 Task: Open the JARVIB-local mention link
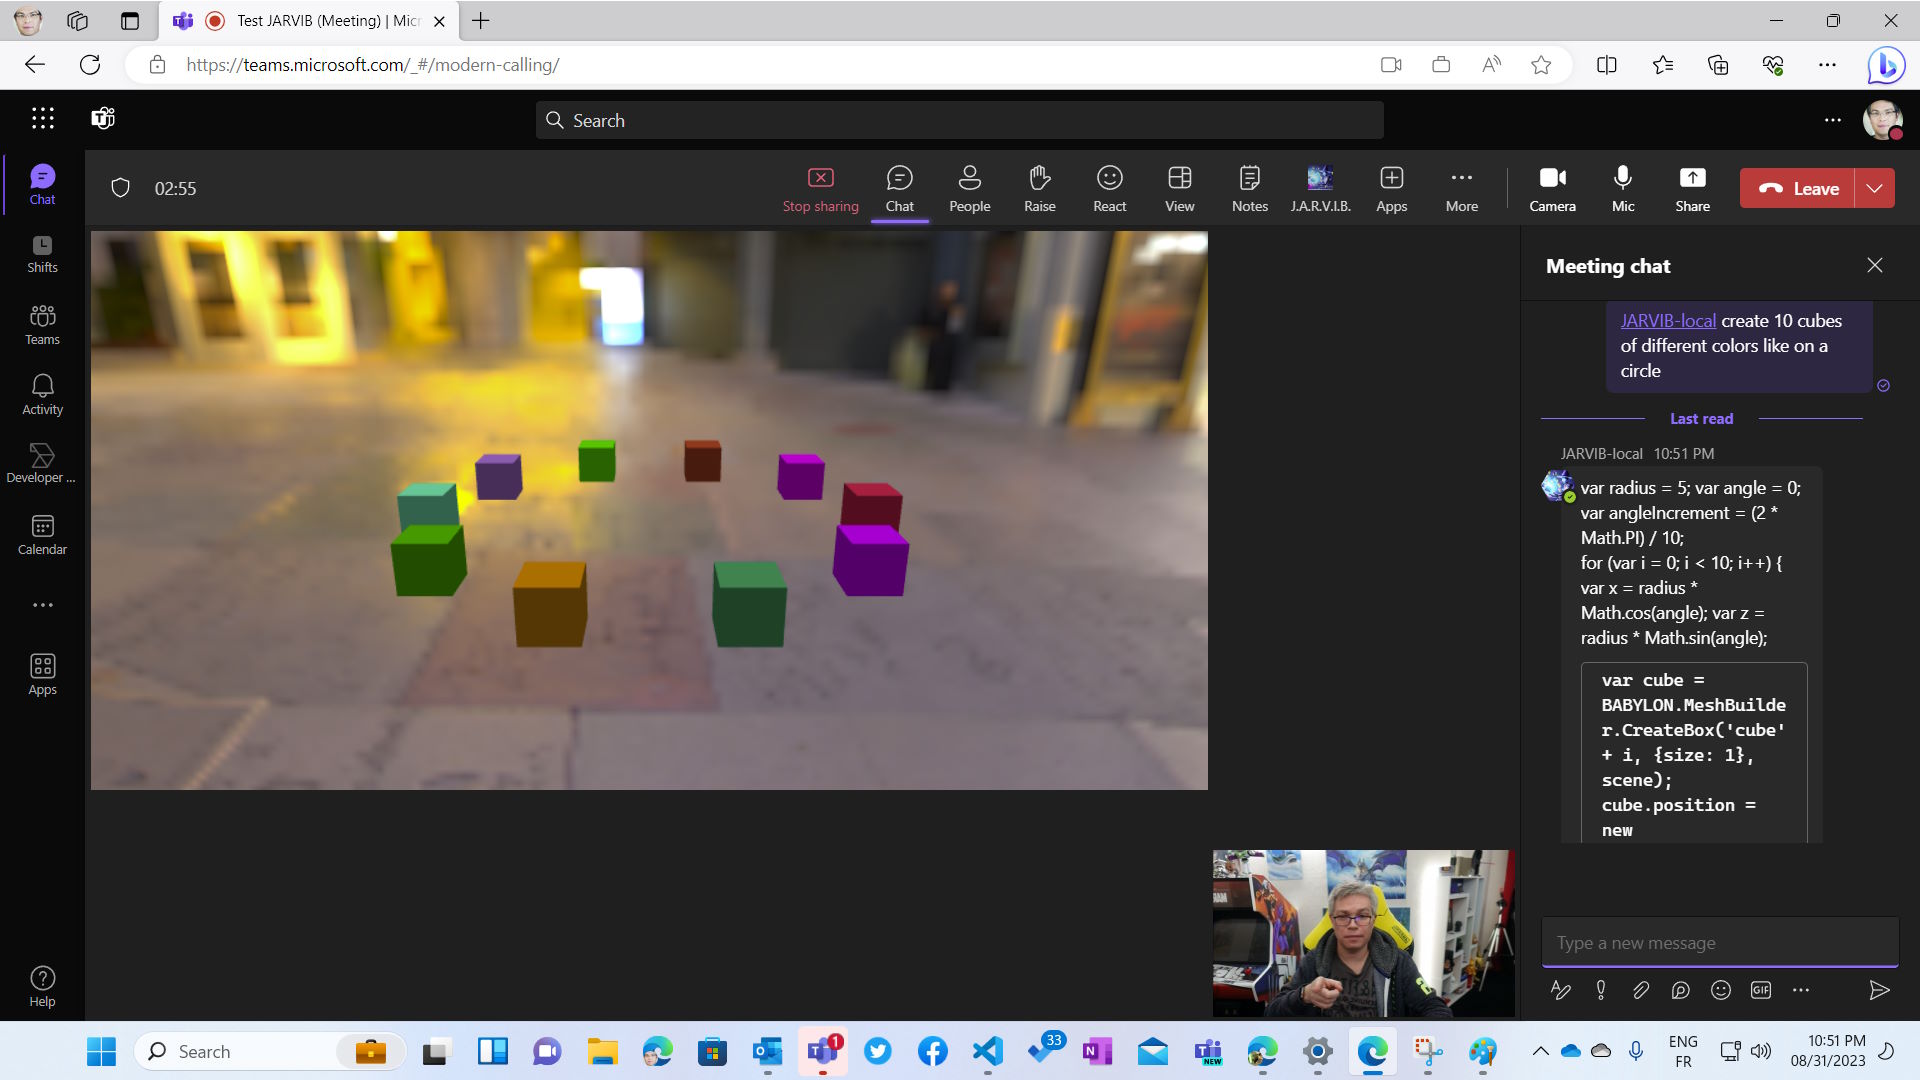coord(1668,321)
